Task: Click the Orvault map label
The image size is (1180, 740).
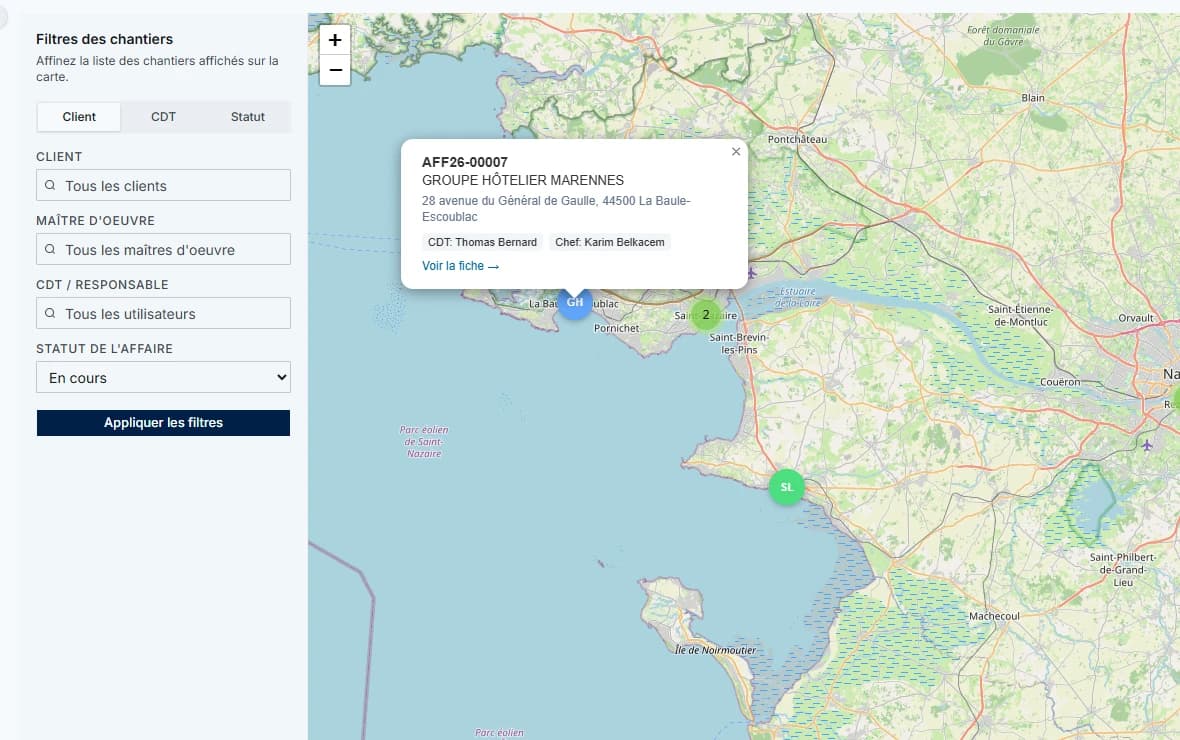Action: click(x=1136, y=318)
